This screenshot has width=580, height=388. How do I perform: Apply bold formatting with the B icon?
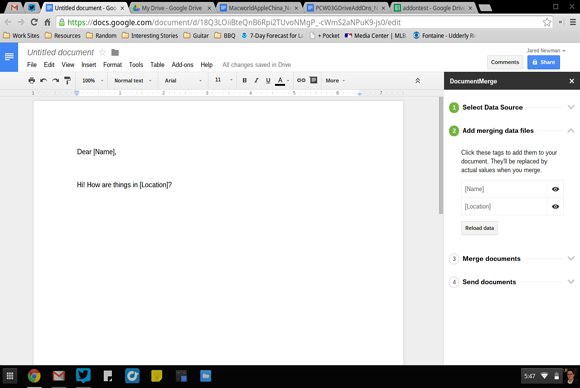click(245, 80)
